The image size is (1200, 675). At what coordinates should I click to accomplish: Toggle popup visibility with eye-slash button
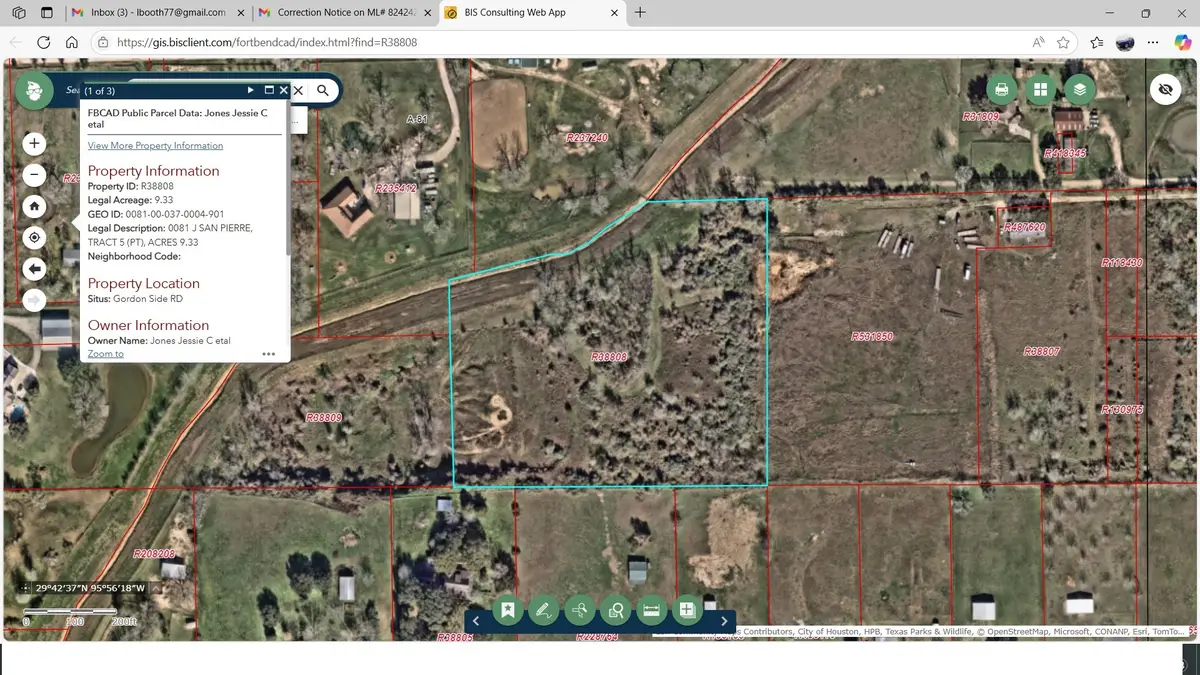pos(1165,89)
